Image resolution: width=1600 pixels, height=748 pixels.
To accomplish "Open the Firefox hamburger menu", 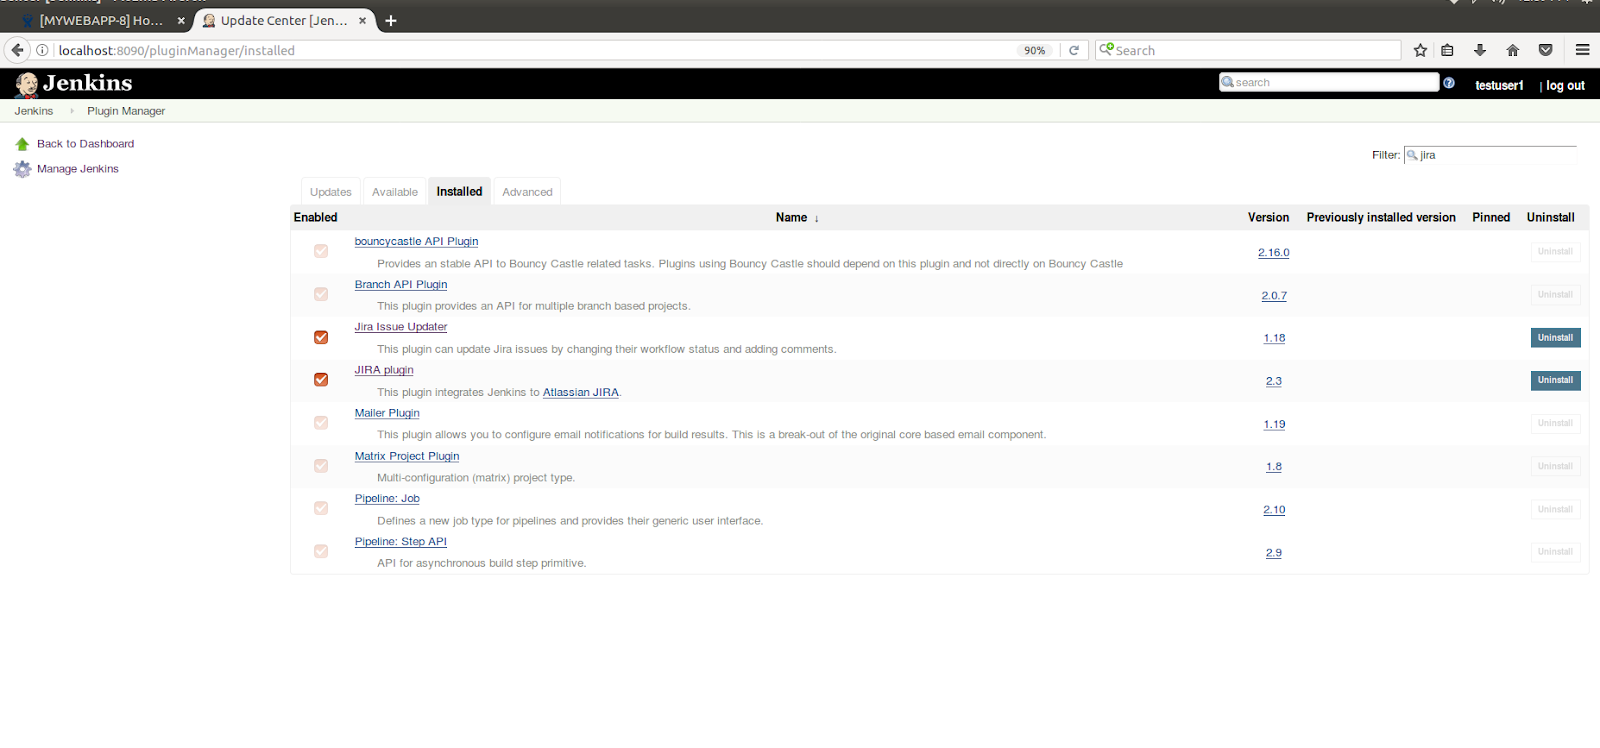I will point(1582,50).
